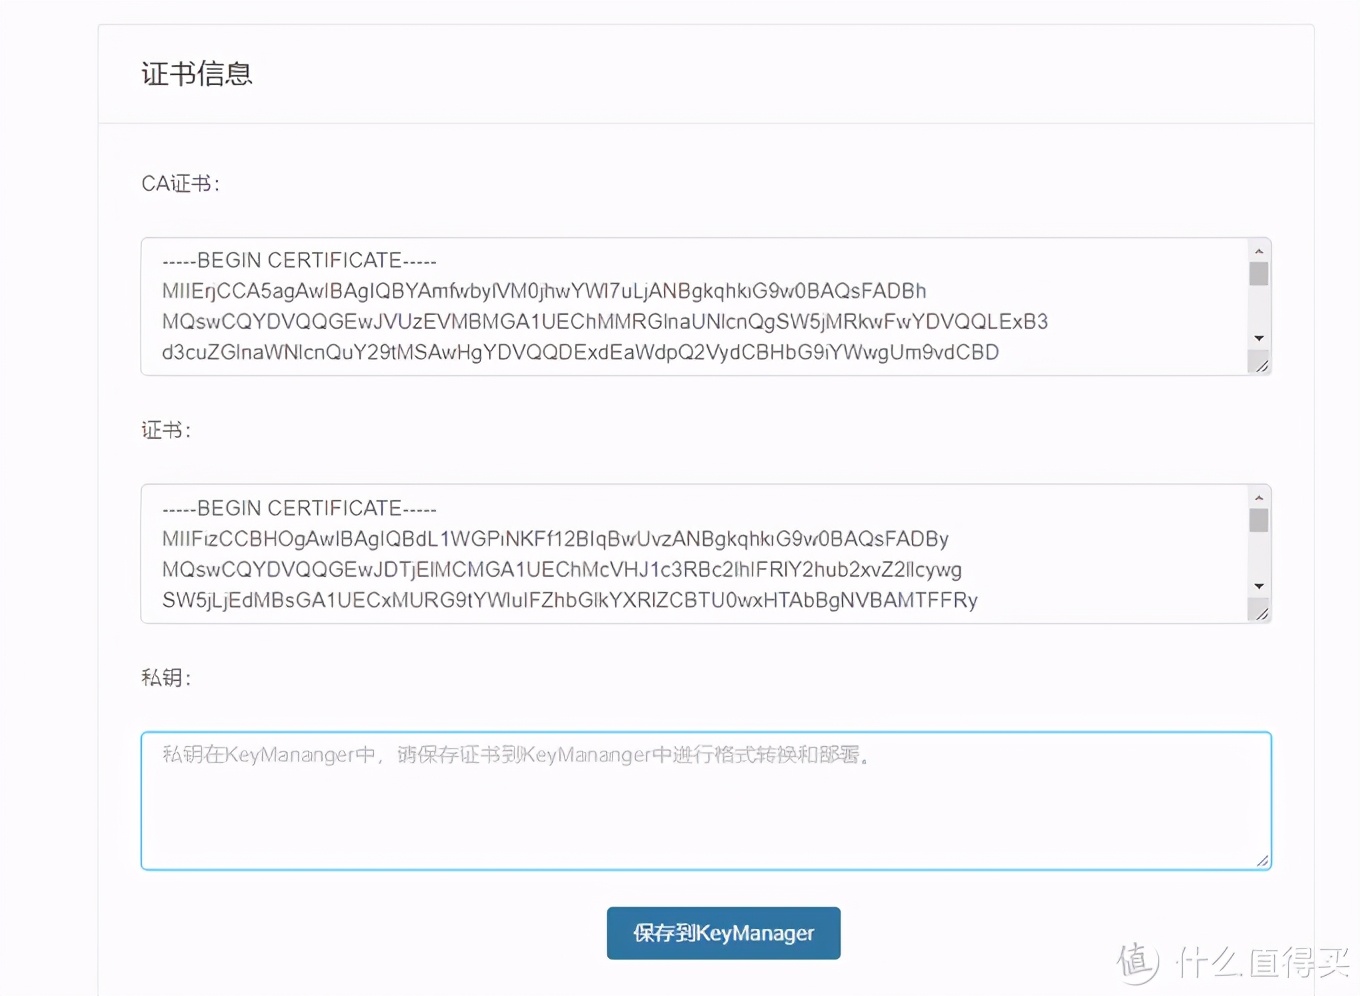Click the CA certificate scrollbar down arrow
The image size is (1360, 996).
(x=1259, y=339)
